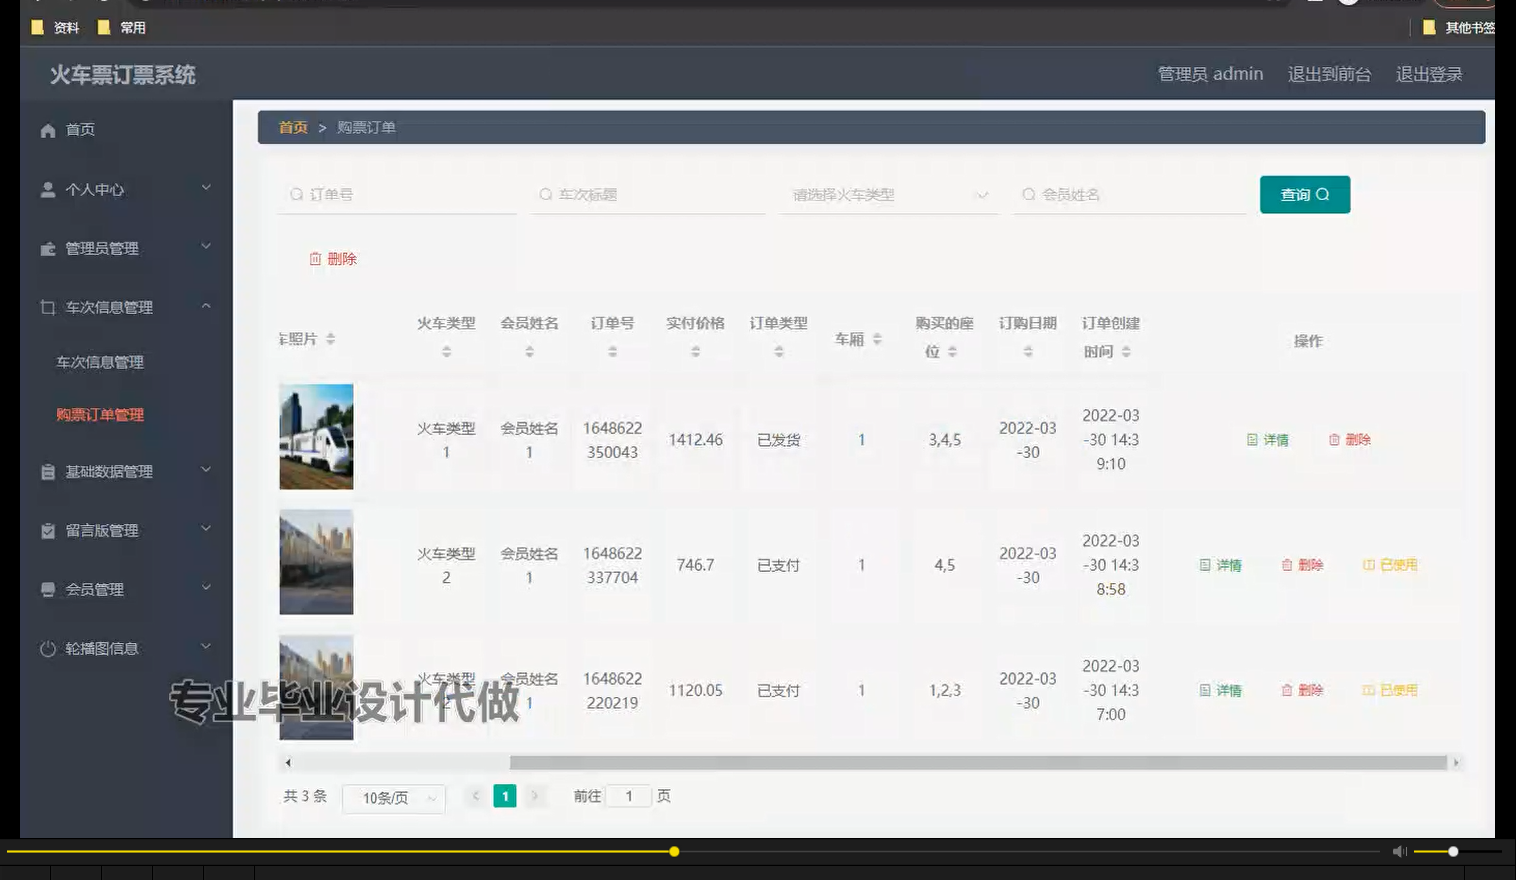Screen dimensions: 1516x880
Task: Open the 资料 bookmark folder
Action: click(x=56, y=28)
